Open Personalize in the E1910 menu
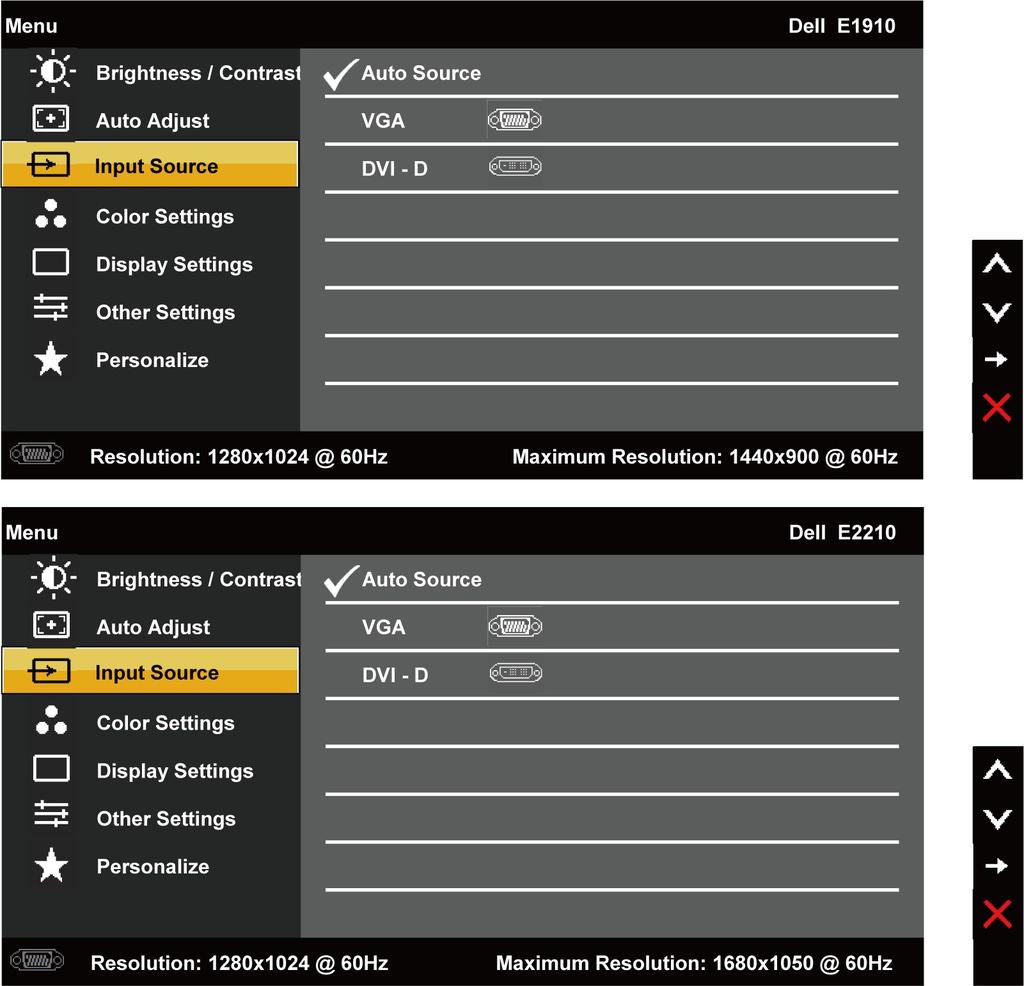This screenshot has width=1024, height=986. pos(152,360)
